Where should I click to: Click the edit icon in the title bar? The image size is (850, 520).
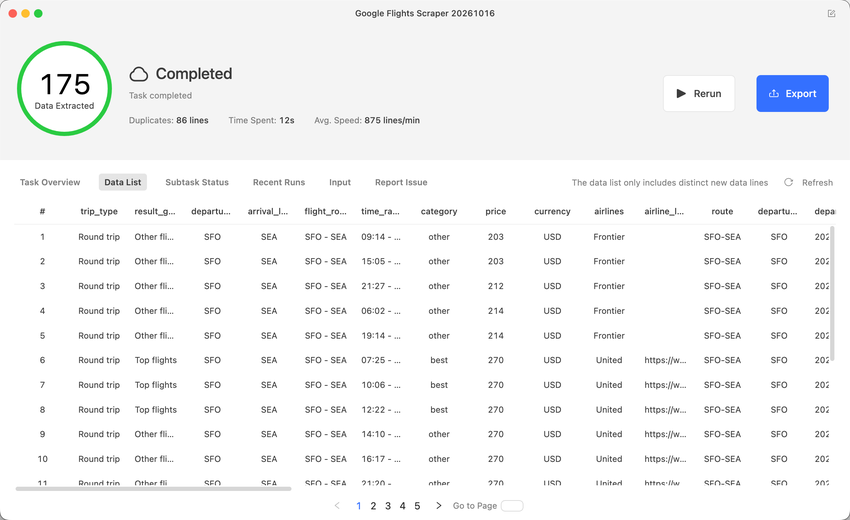click(x=831, y=14)
